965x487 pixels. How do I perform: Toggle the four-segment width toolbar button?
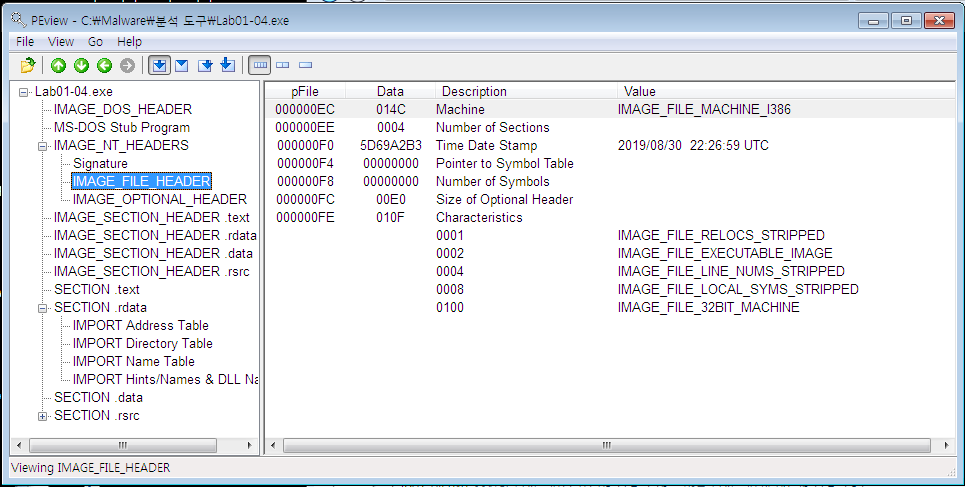click(x=260, y=65)
